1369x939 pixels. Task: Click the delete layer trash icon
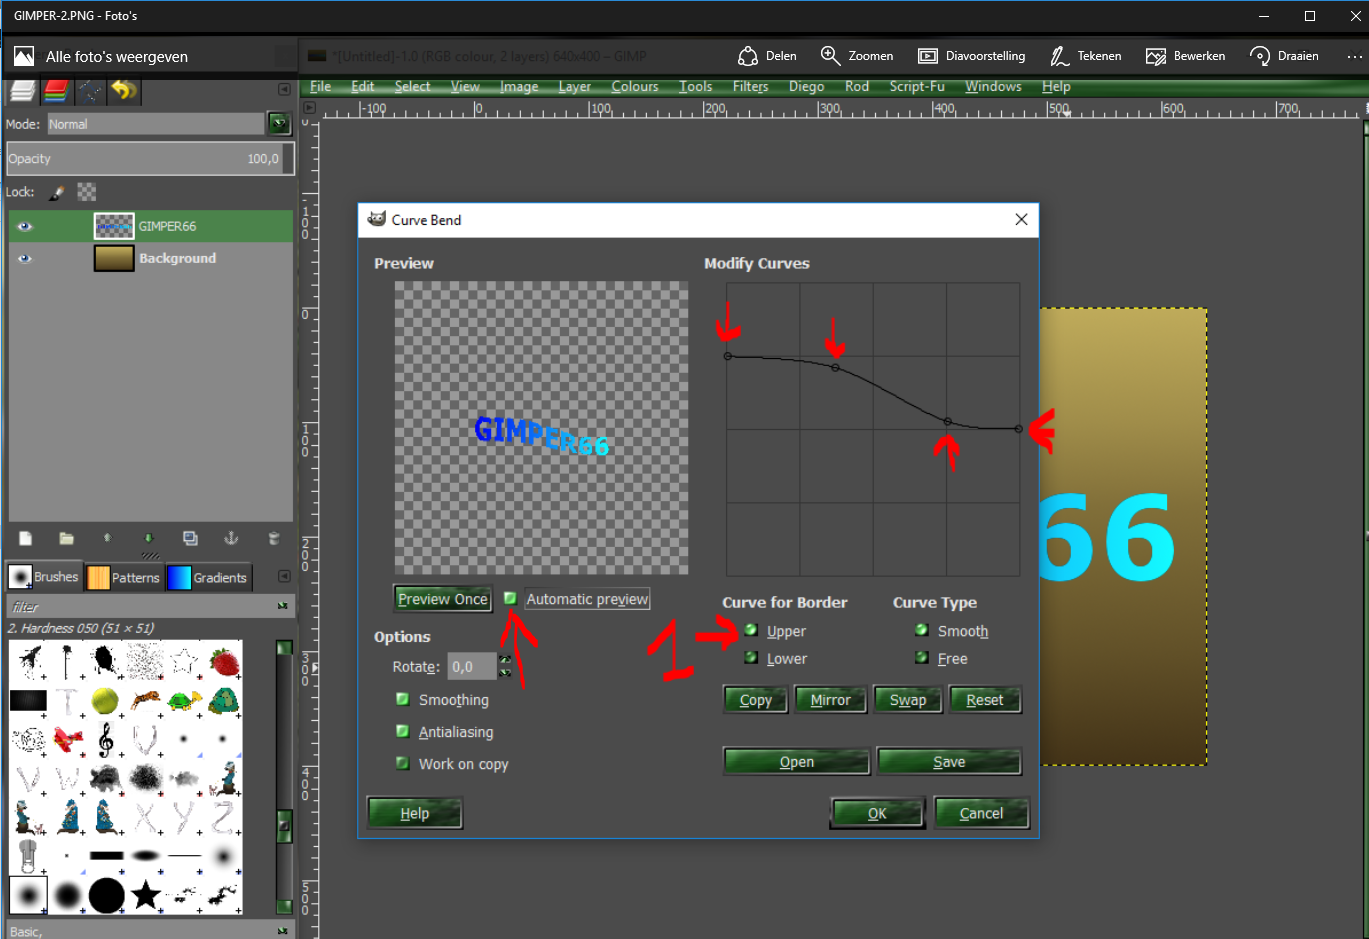pos(273,538)
